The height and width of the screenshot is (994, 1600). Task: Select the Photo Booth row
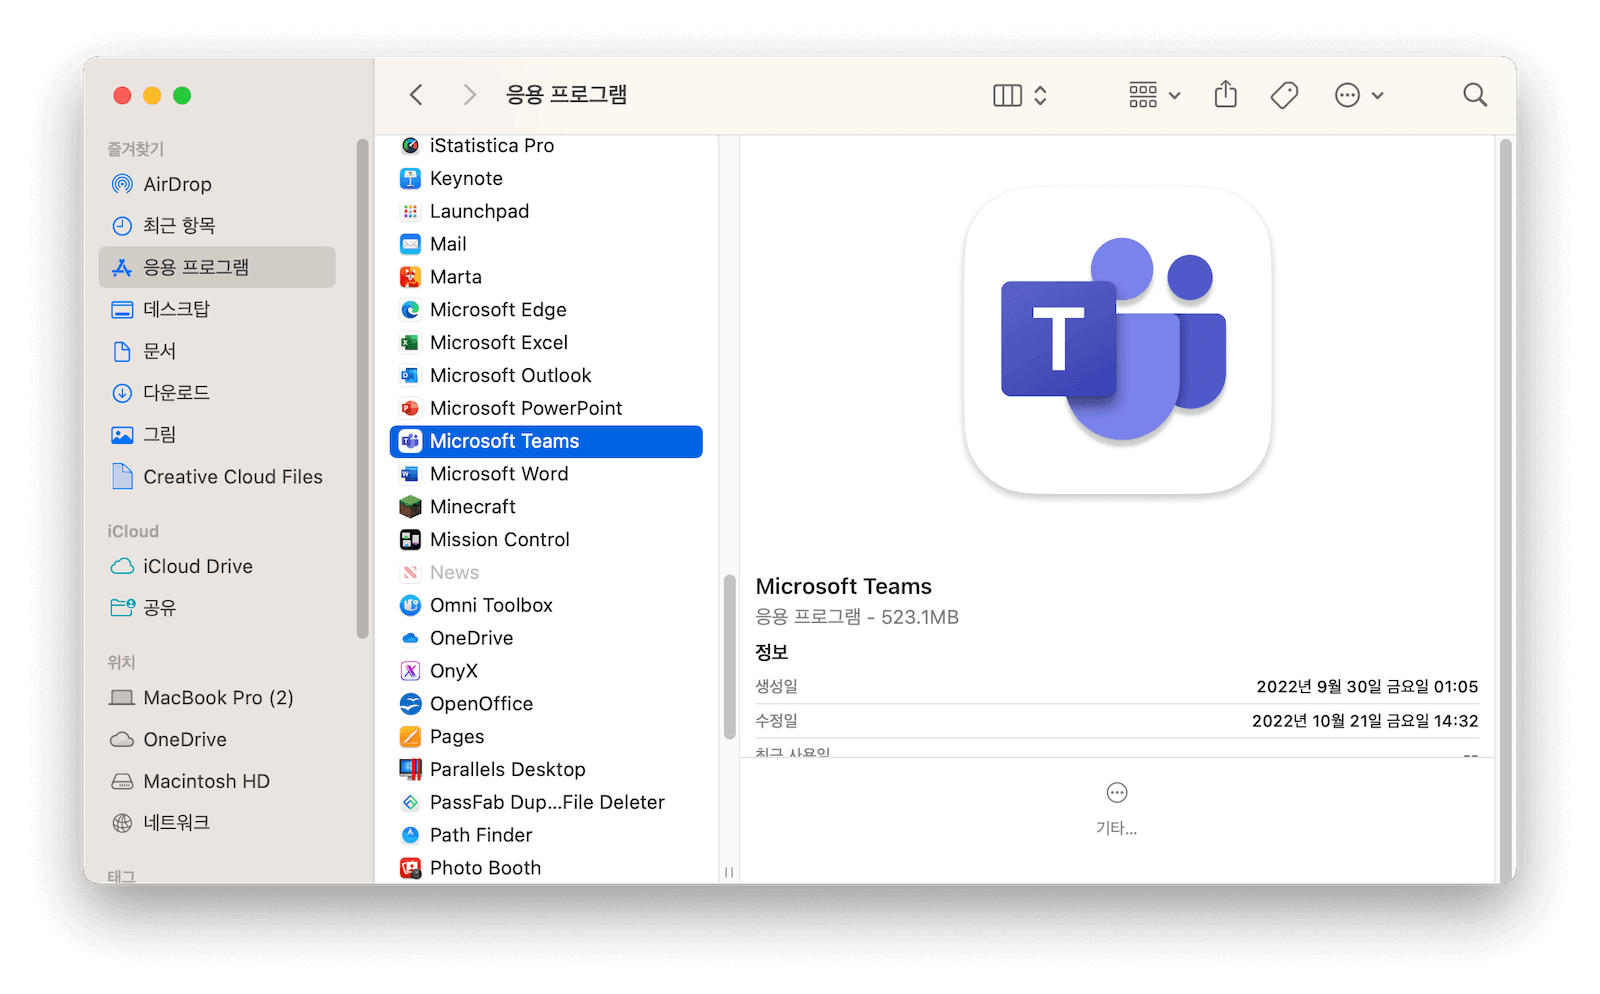tap(546, 868)
